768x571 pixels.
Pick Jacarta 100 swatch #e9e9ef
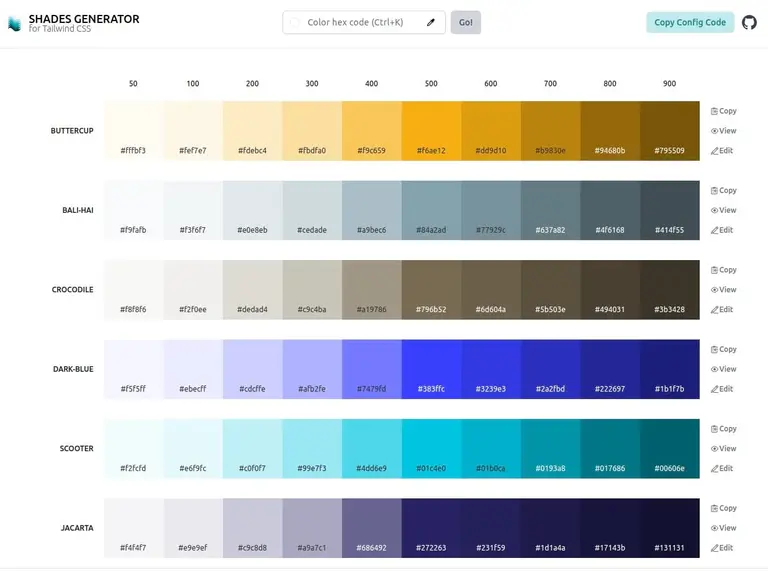point(193,528)
